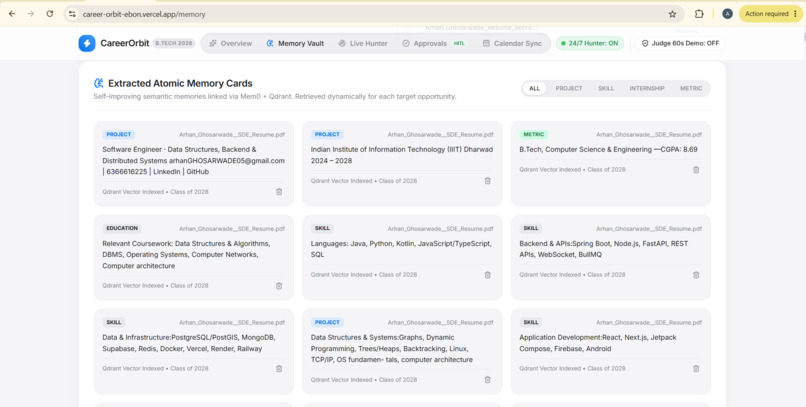Click the METRIC tag on CGPA card
The width and height of the screenshot is (806, 407).
[534, 135]
